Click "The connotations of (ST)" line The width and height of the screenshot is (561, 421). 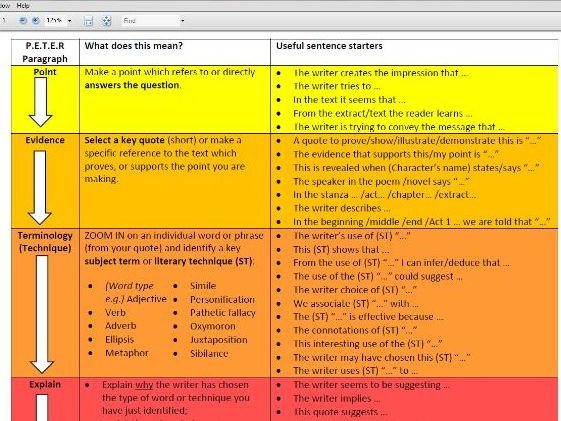coord(355,330)
